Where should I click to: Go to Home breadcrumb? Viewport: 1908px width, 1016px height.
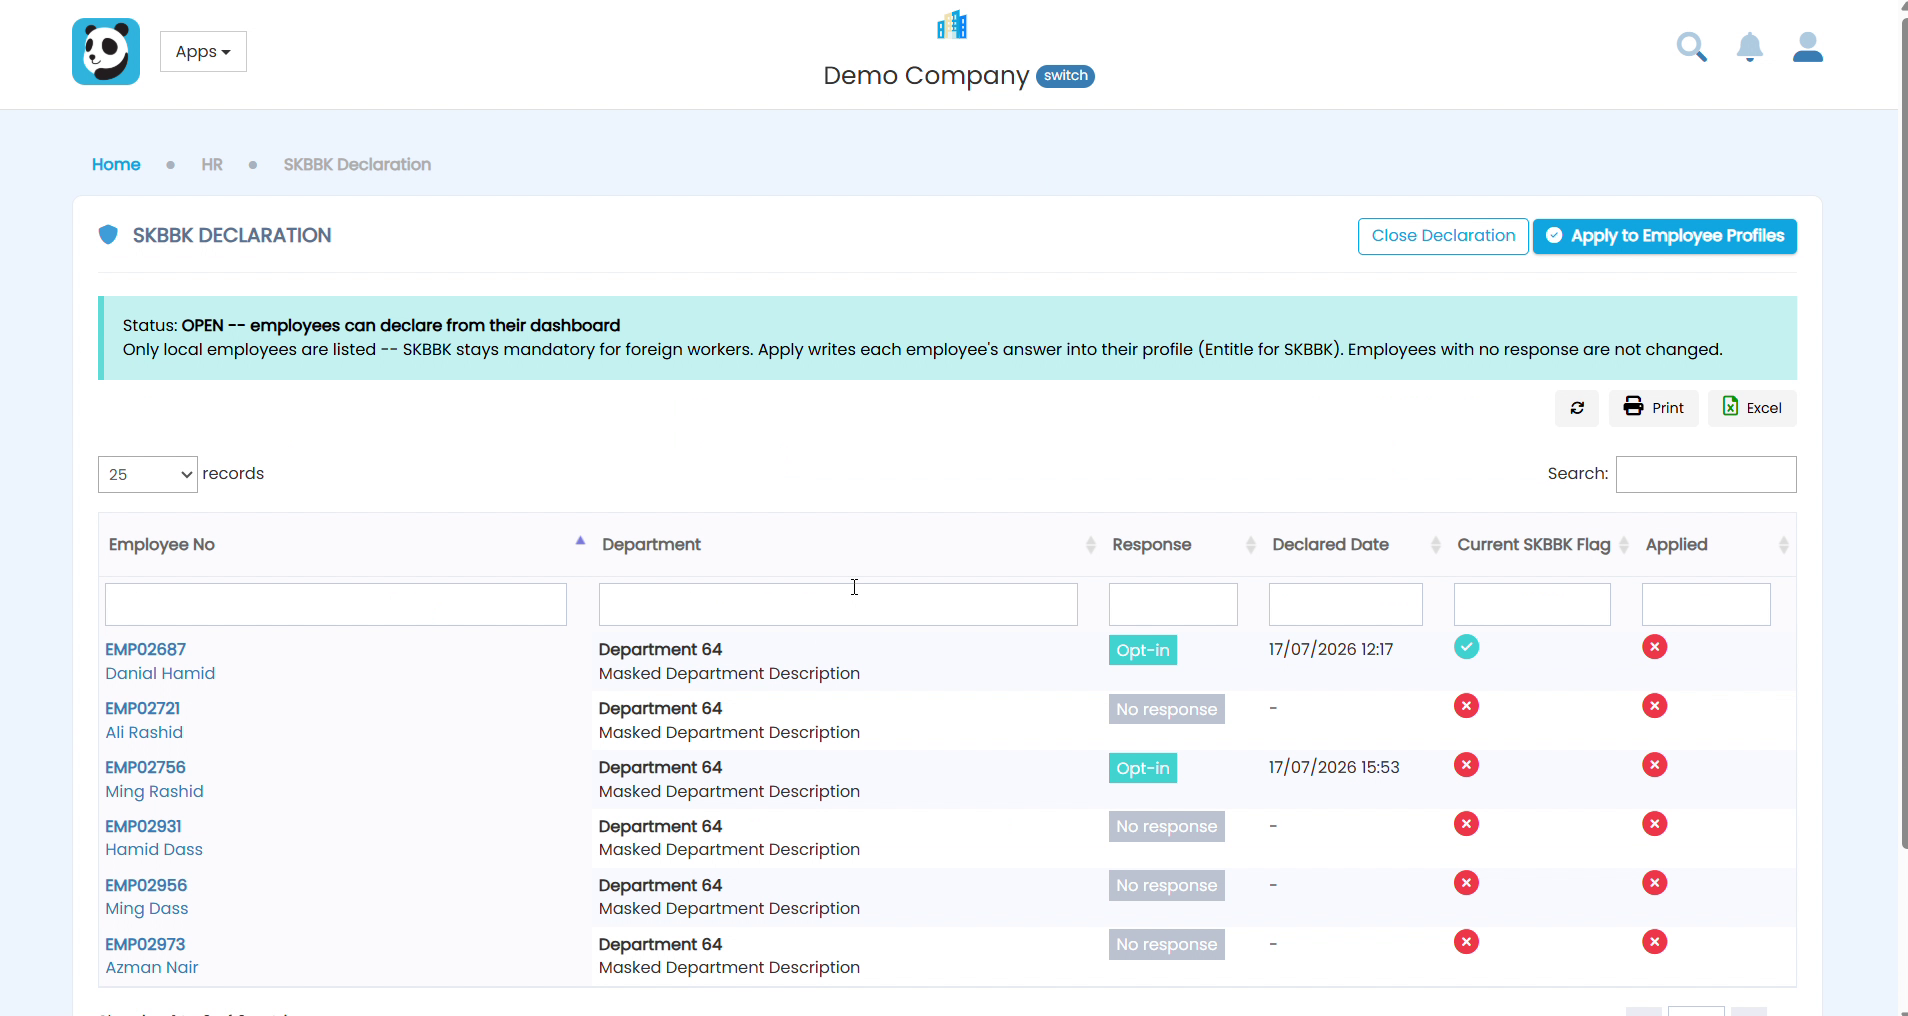point(116,164)
